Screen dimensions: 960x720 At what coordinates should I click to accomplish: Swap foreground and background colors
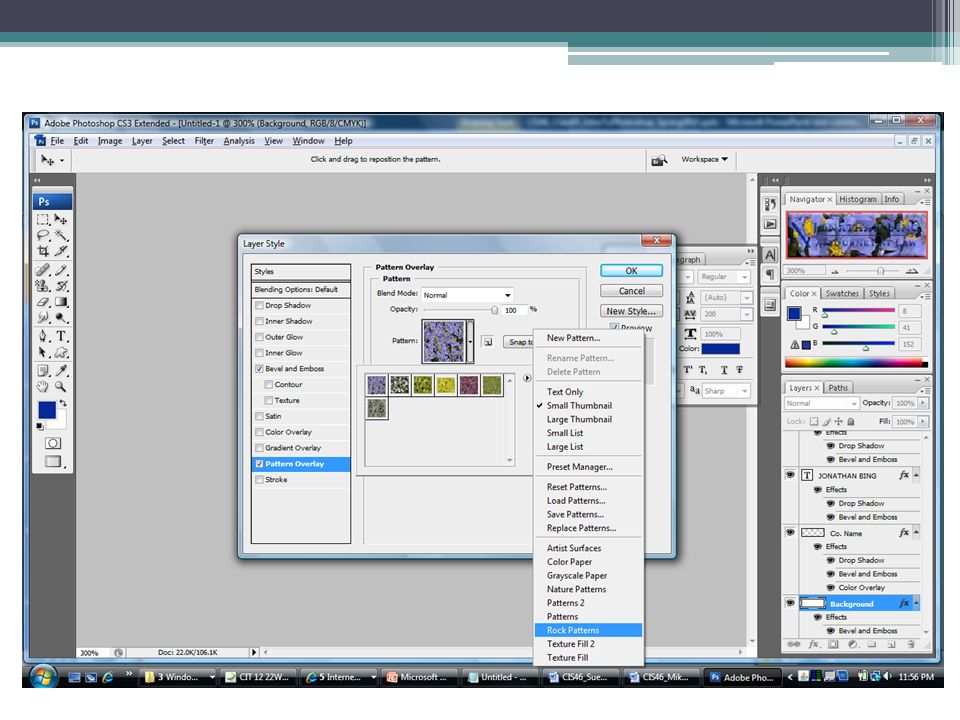coord(62,403)
